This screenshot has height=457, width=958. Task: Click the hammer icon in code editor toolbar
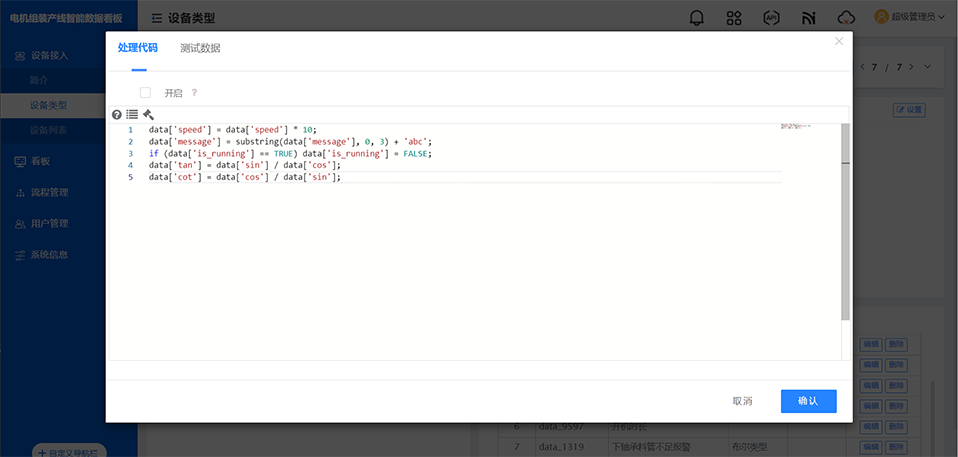click(x=148, y=115)
